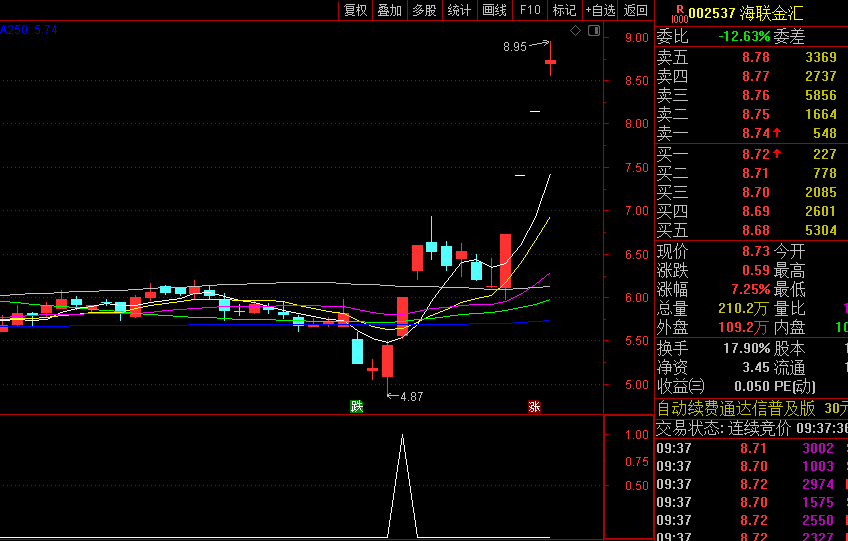Select 买四 bid price 8.69
Screen dimensions: 848x541
point(756,211)
